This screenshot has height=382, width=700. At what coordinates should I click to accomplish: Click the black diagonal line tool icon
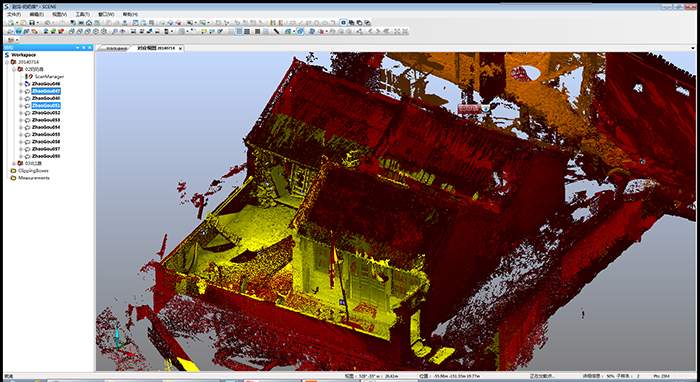point(277,31)
